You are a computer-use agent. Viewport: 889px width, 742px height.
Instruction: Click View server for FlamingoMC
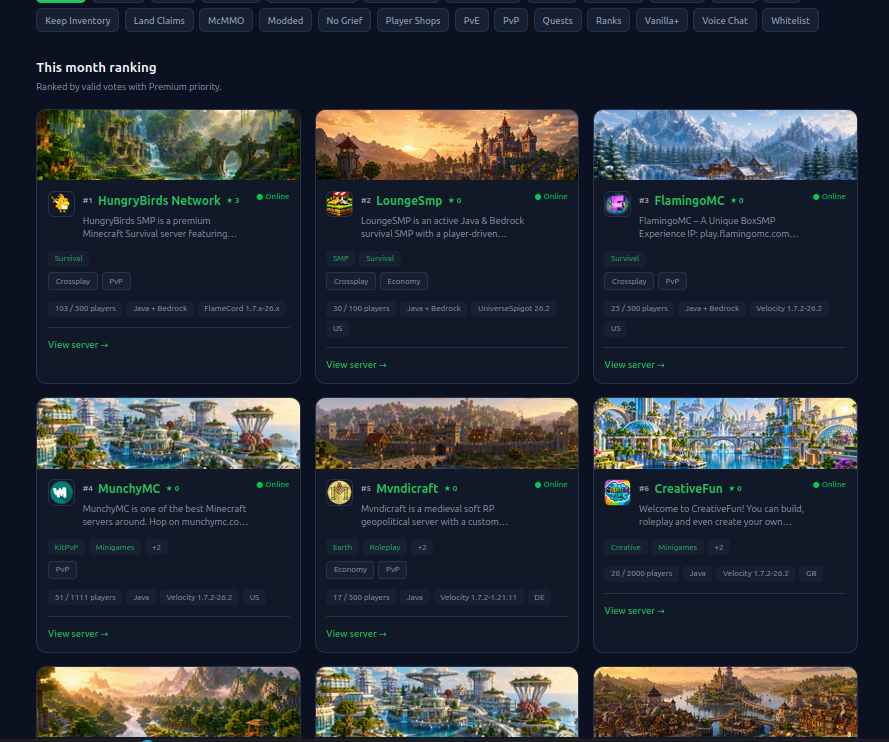point(634,365)
